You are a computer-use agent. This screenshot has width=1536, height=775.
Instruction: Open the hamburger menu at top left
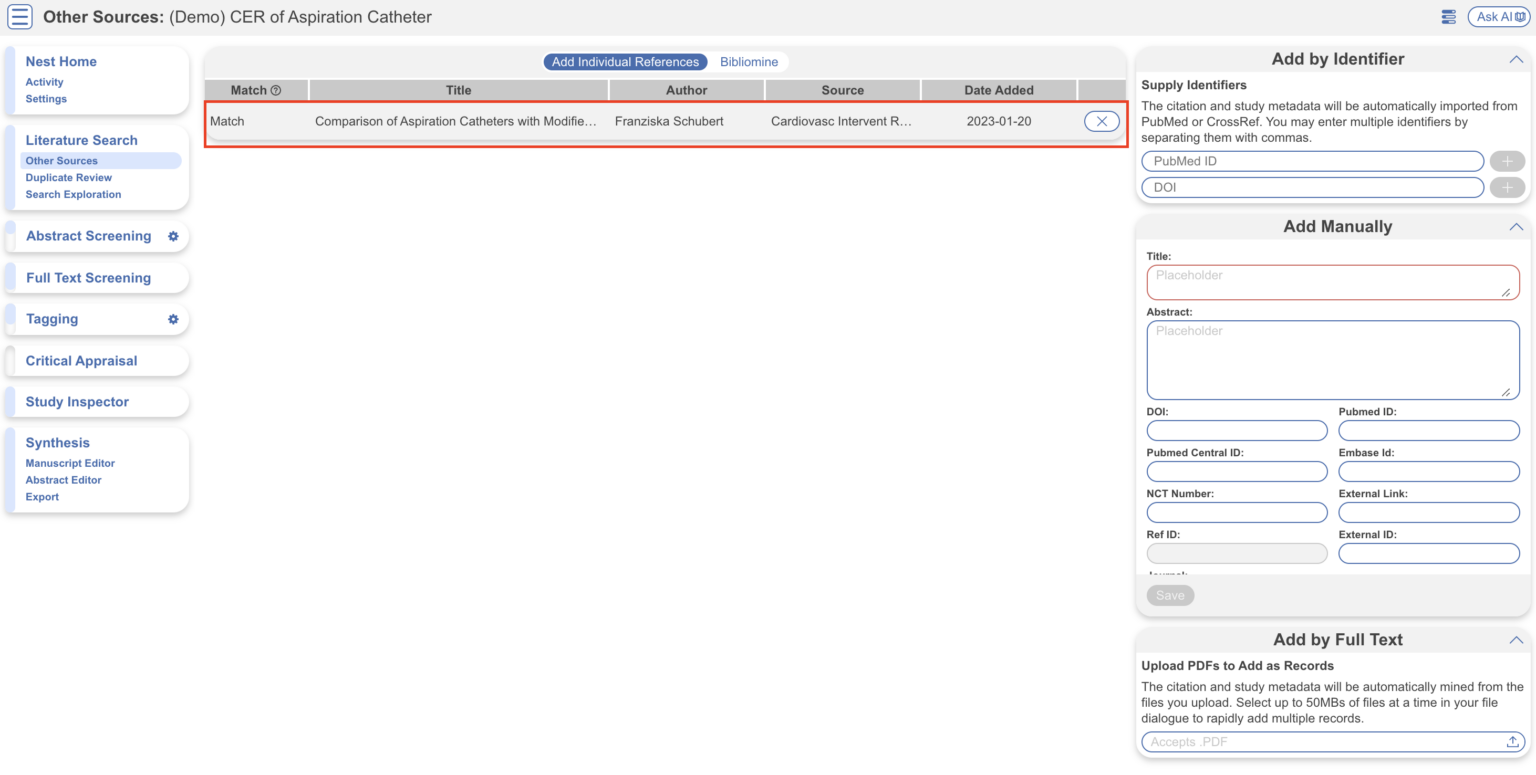pyautogui.click(x=19, y=16)
